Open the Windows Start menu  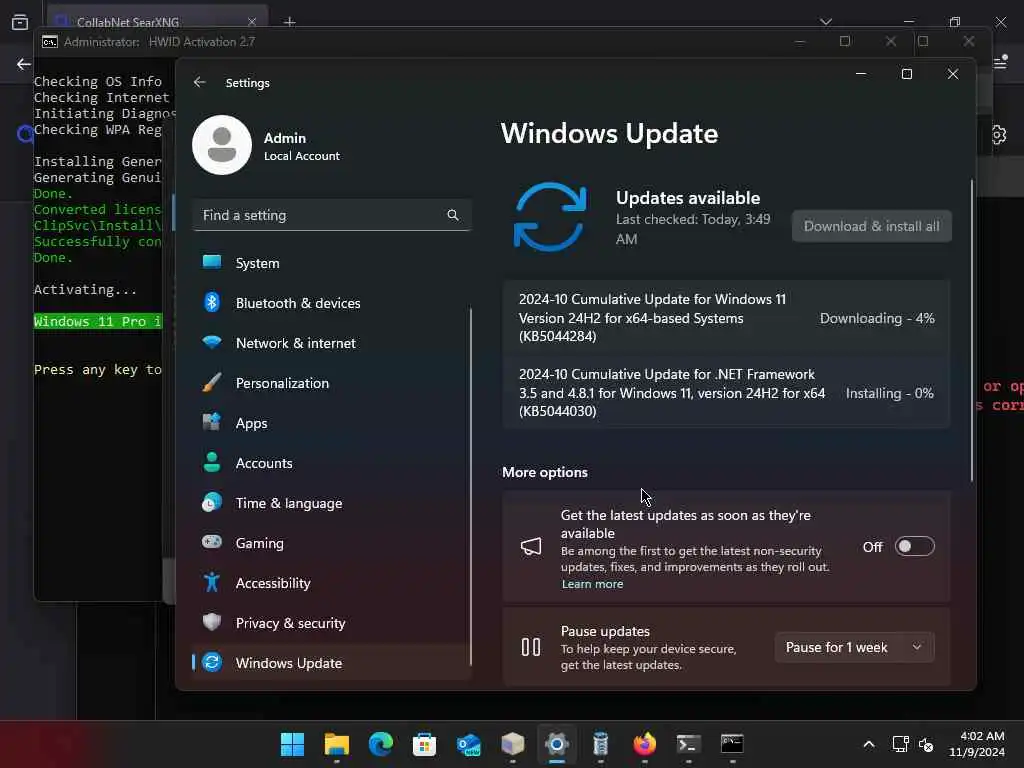tap(293, 744)
